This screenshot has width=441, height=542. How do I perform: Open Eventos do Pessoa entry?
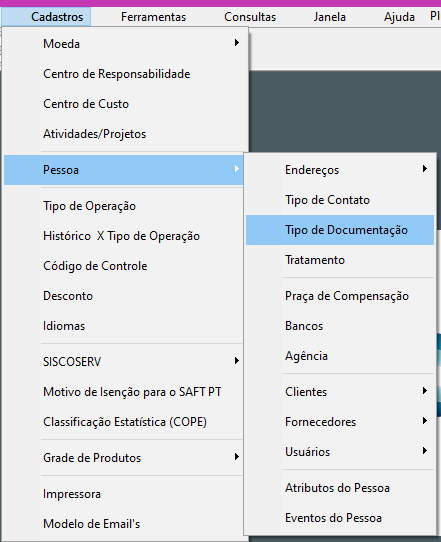click(340, 518)
